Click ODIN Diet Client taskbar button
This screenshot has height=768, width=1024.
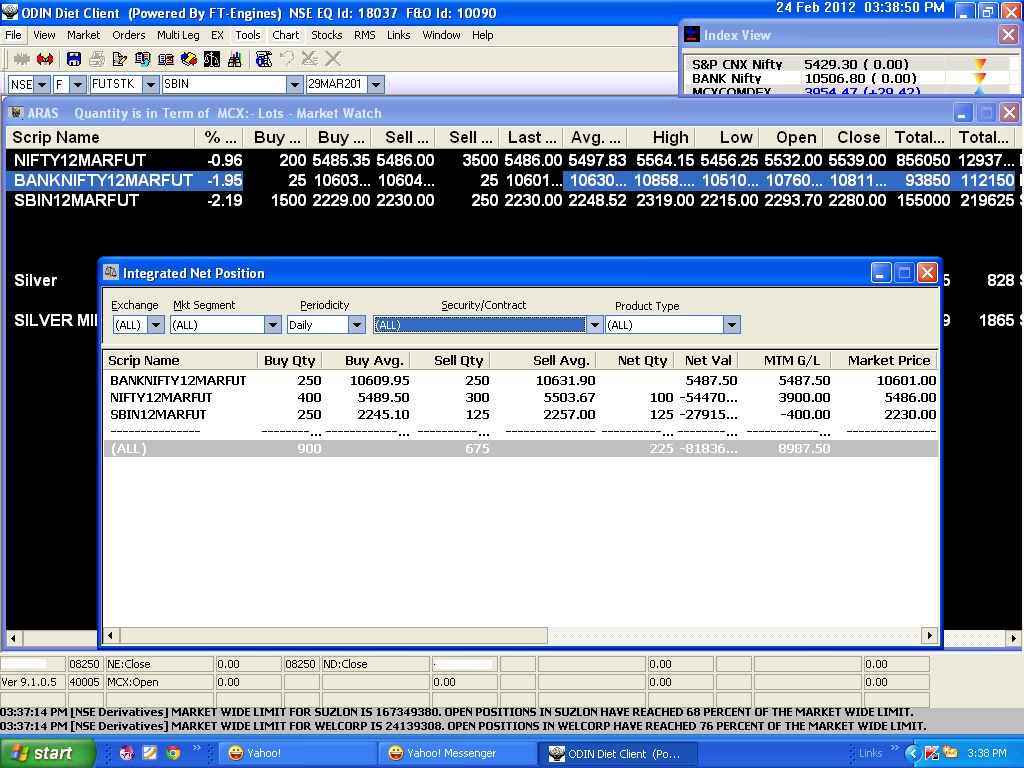tap(617, 753)
